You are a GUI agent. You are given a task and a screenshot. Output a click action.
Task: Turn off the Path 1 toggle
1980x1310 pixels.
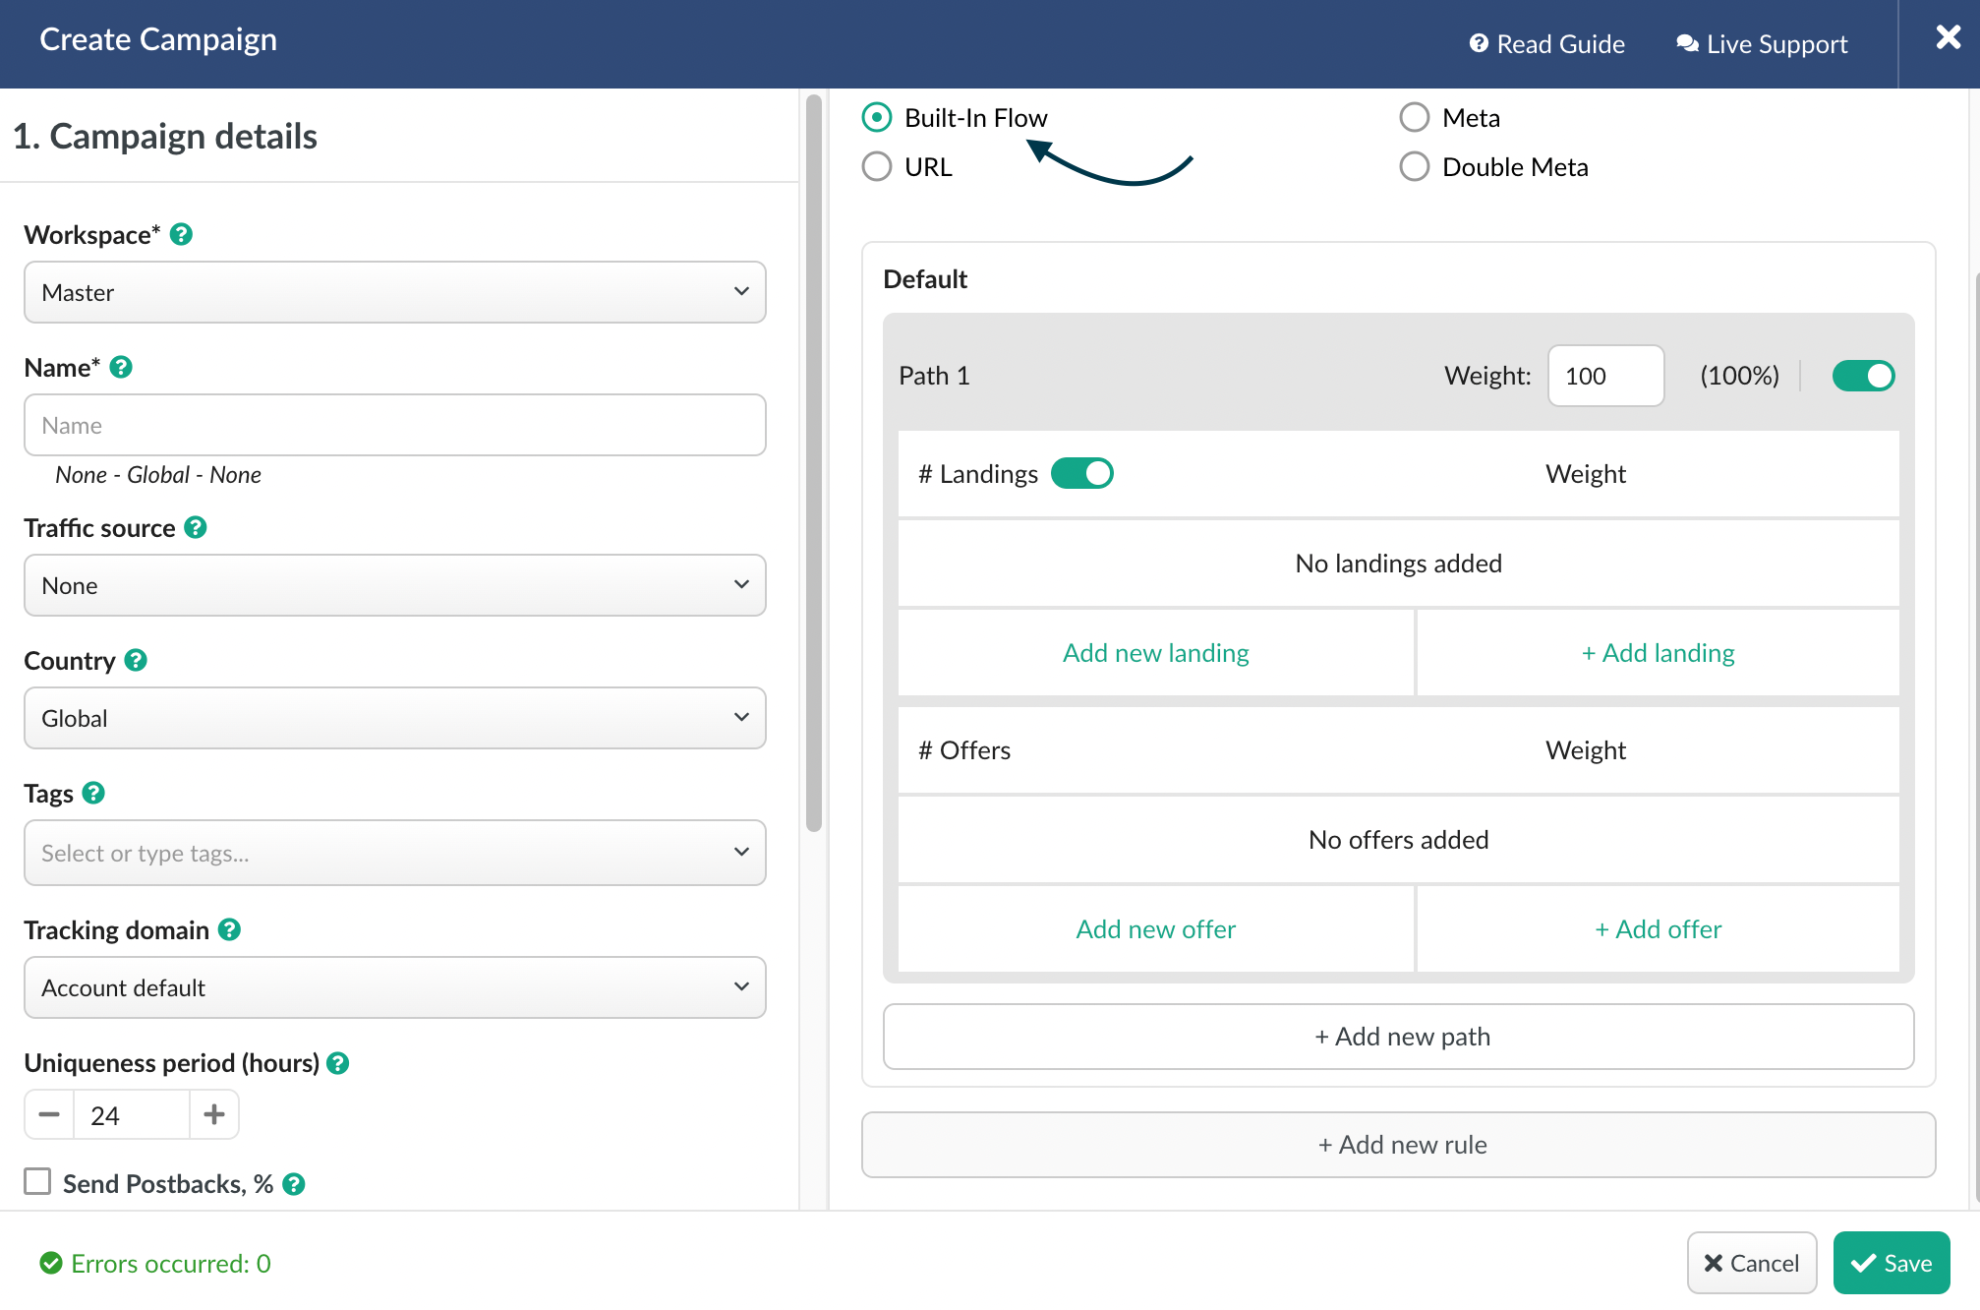(1862, 375)
